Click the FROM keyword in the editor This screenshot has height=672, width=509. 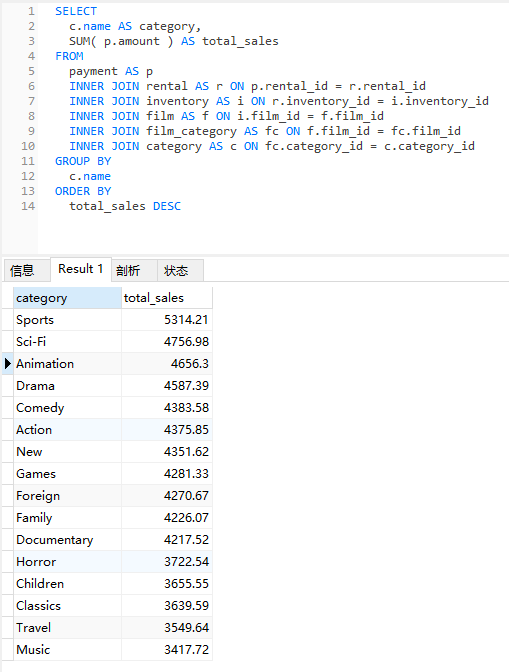[69, 56]
